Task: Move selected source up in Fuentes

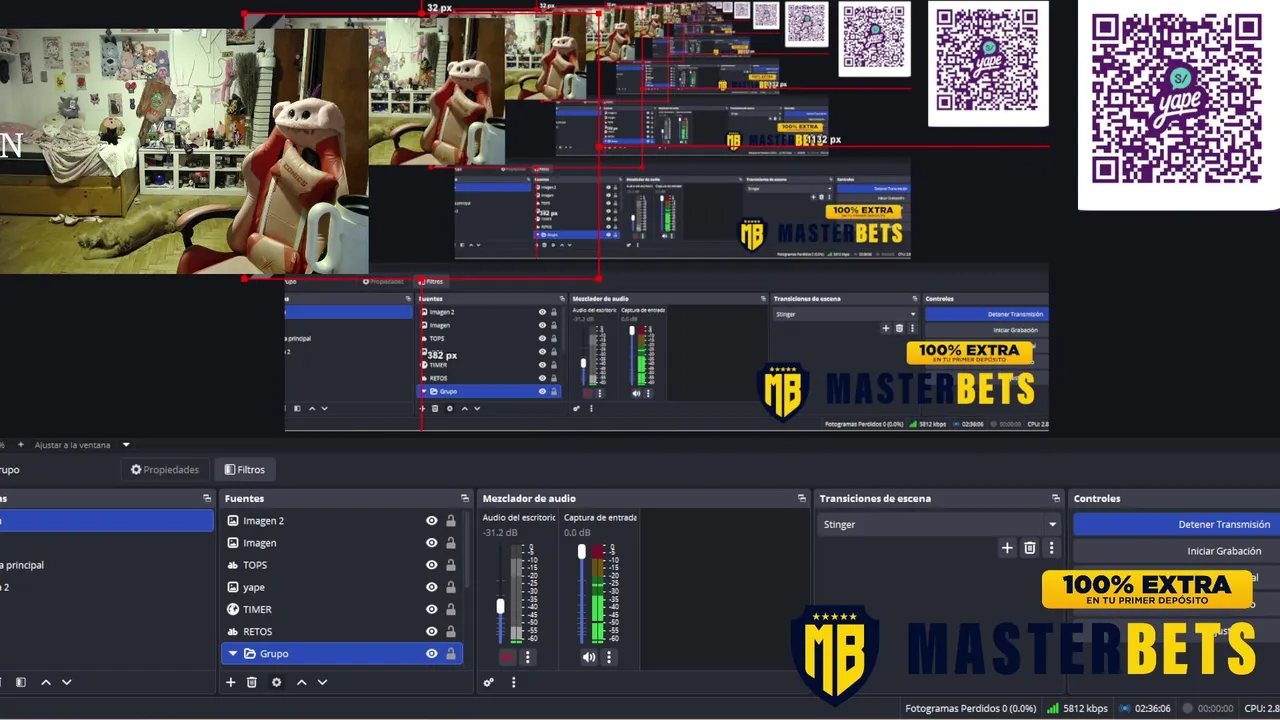Action: [x=301, y=682]
